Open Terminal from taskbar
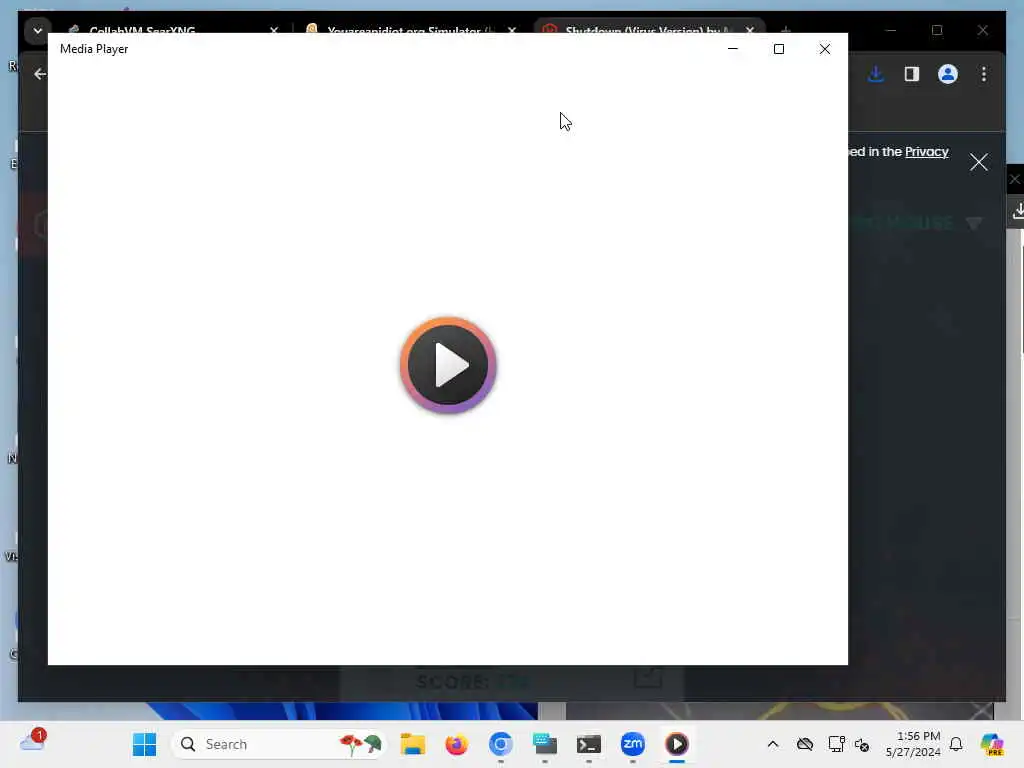The image size is (1024, 768). tap(588, 744)
